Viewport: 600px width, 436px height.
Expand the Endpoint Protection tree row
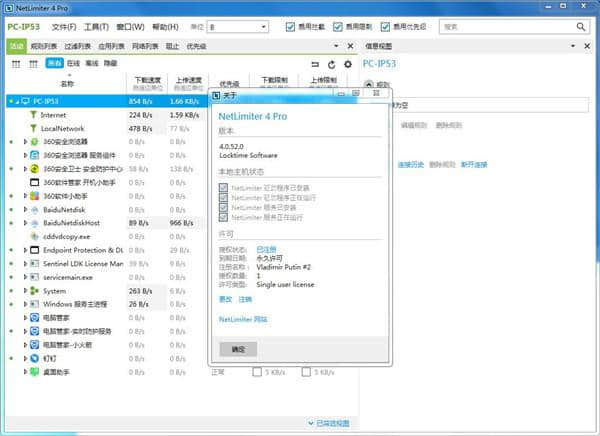(25, 250)
